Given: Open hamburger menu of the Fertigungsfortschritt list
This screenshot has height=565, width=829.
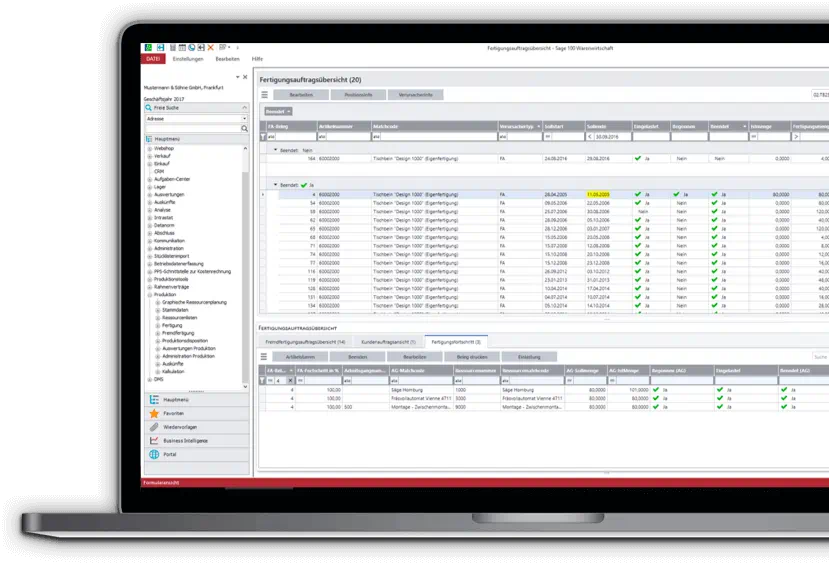Looking at the screenshot, I should 264,357.
